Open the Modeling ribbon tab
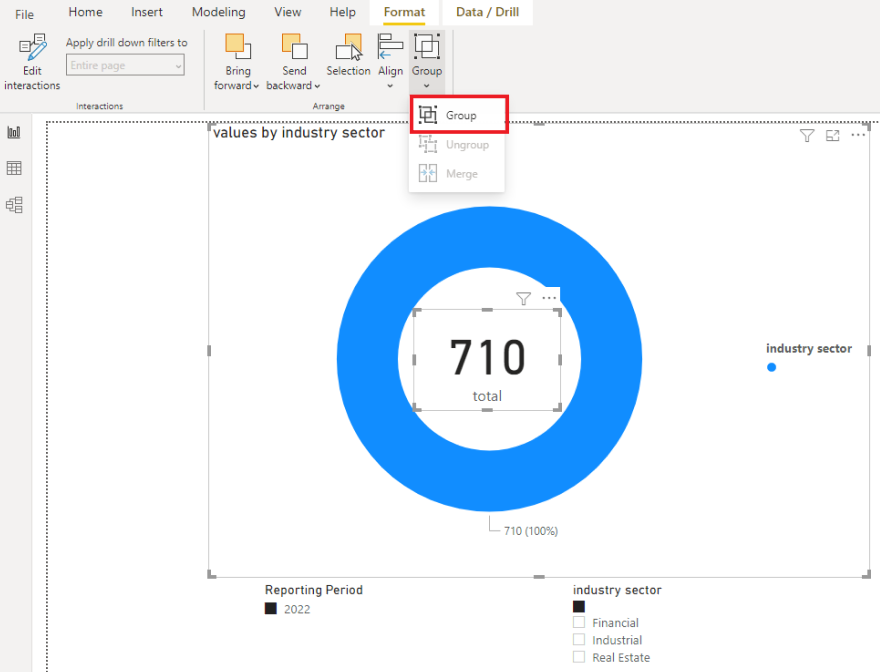The image size is (880, 672). (x=218, y=12)
